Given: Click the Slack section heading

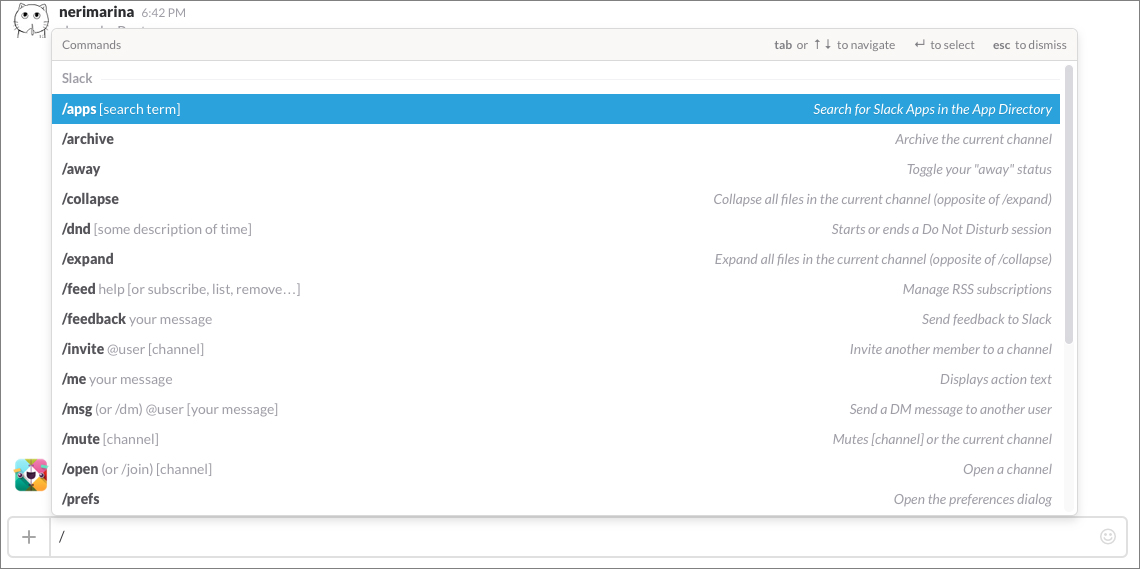Looking at the screenshot, I should [77, 78].
